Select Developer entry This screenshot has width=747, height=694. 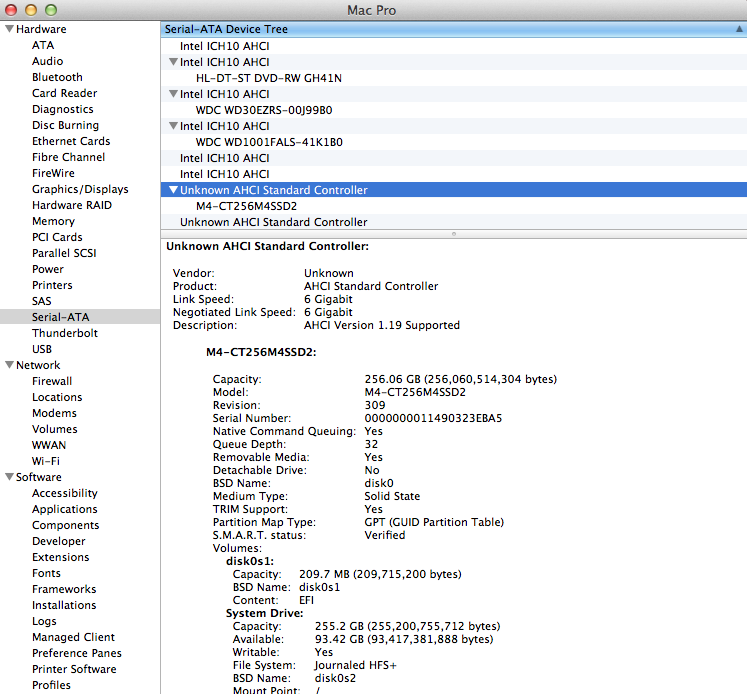(59, 541)
